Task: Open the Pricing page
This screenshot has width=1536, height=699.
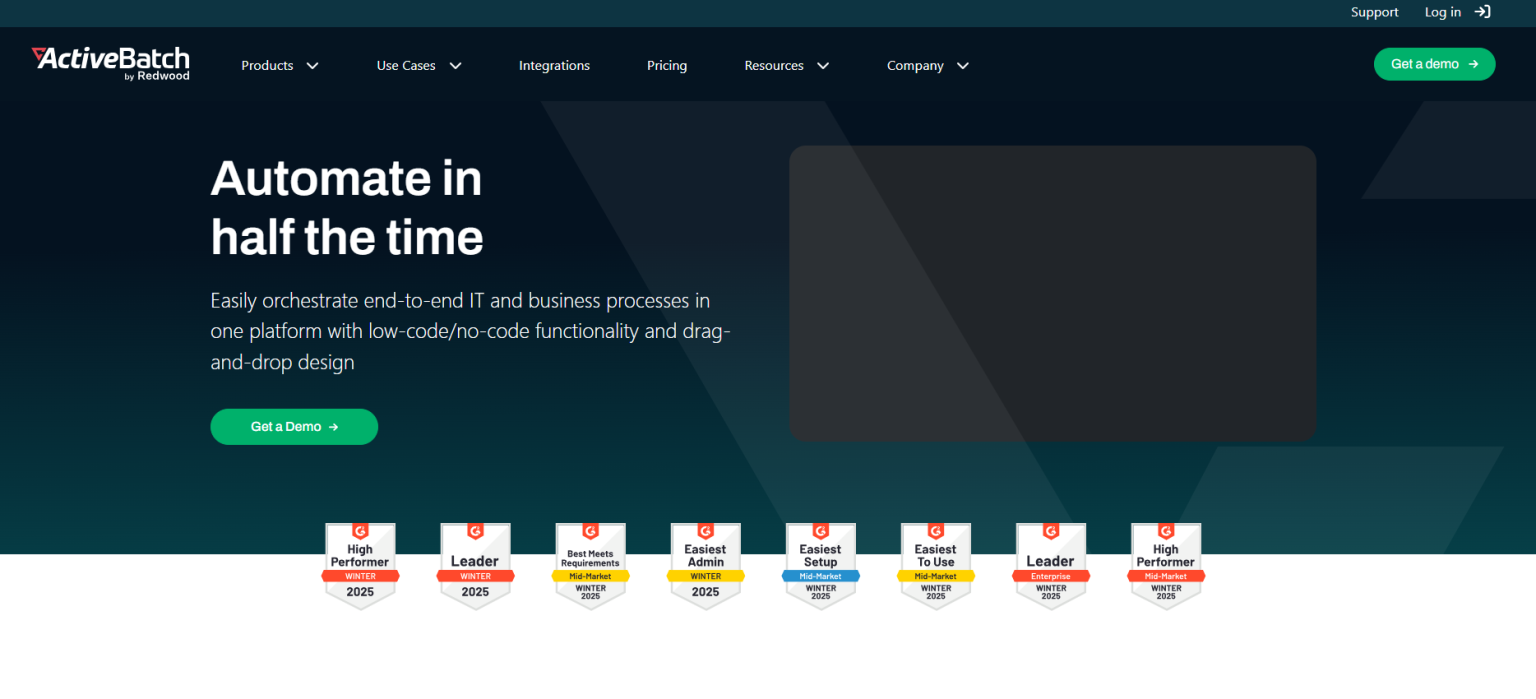Action: 666,65
